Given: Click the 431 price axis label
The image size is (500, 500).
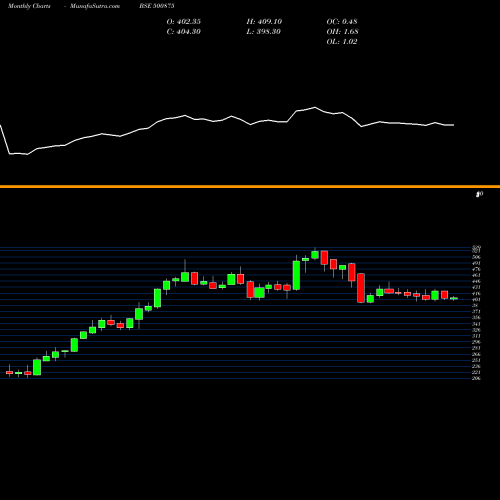Looking at the screenshot, I should pos(477,287).
